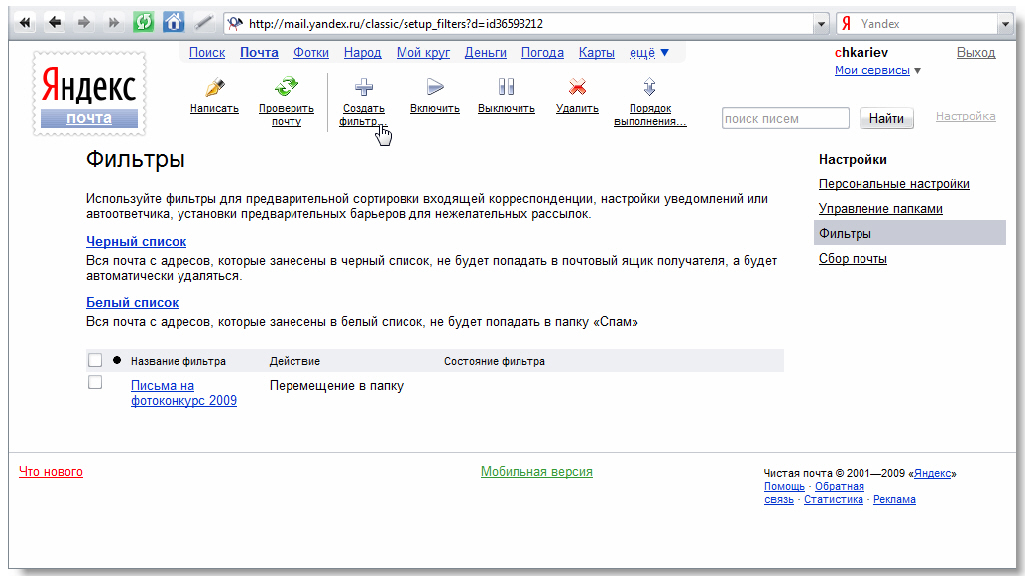1025x576 pixels.
Task: Open the footer Статистика link
Action: [x=833, y=500]
